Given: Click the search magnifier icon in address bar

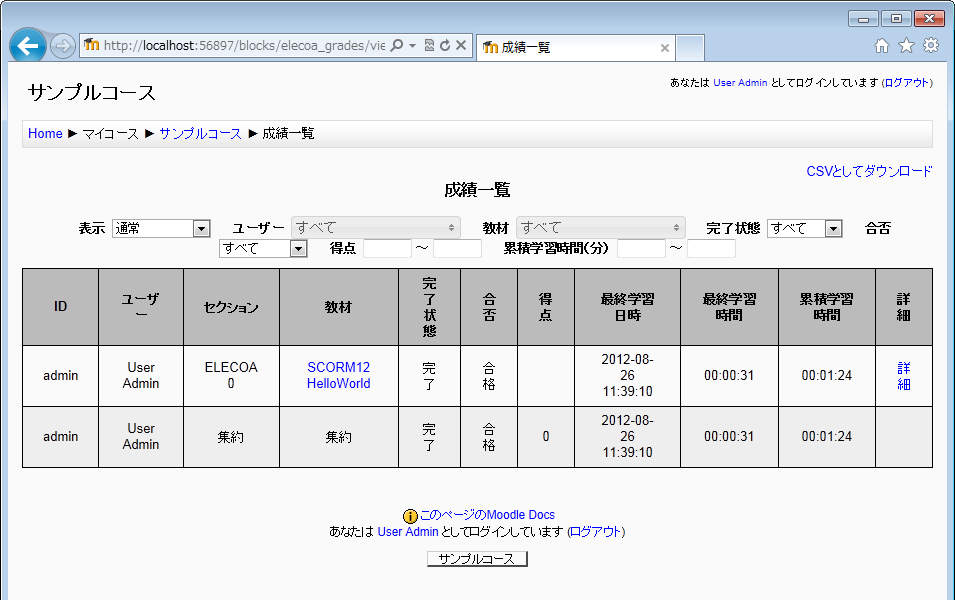Looking at the screenshot, I should (x=397, y=45).
